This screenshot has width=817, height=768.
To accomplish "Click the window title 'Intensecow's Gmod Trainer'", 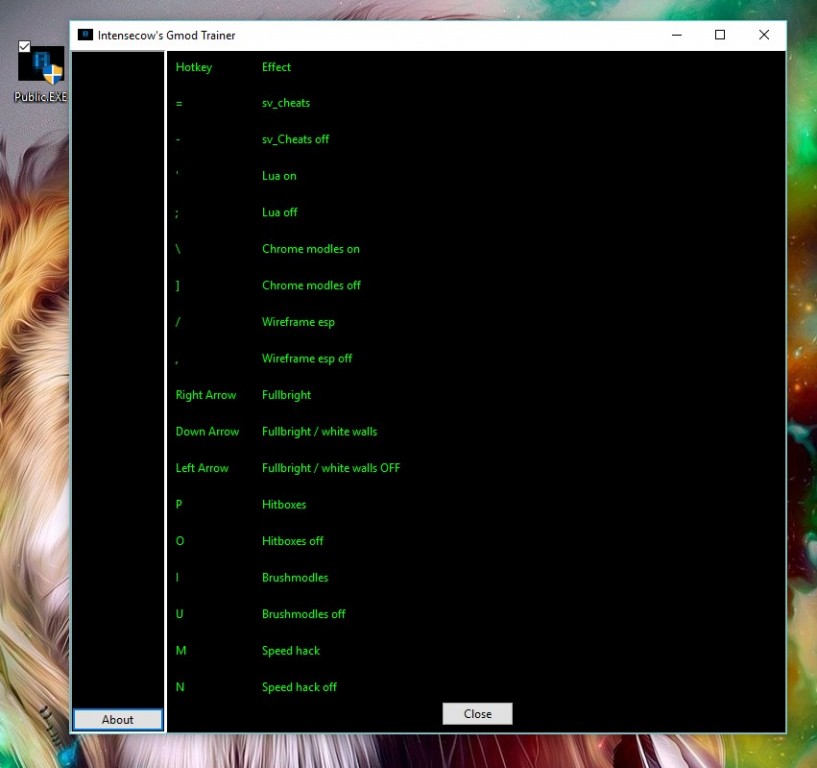I will point(166,35).
